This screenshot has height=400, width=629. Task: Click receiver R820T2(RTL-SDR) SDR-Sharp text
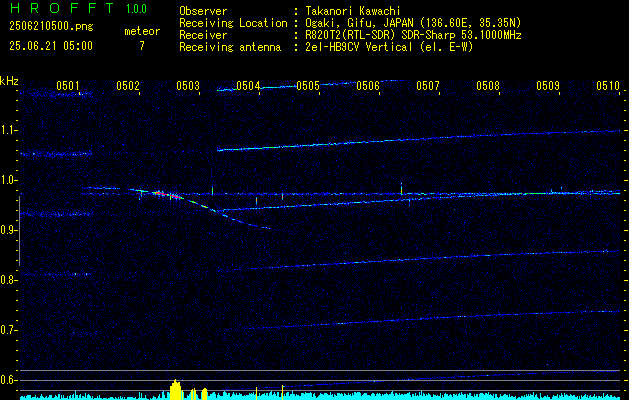point(413,35)
